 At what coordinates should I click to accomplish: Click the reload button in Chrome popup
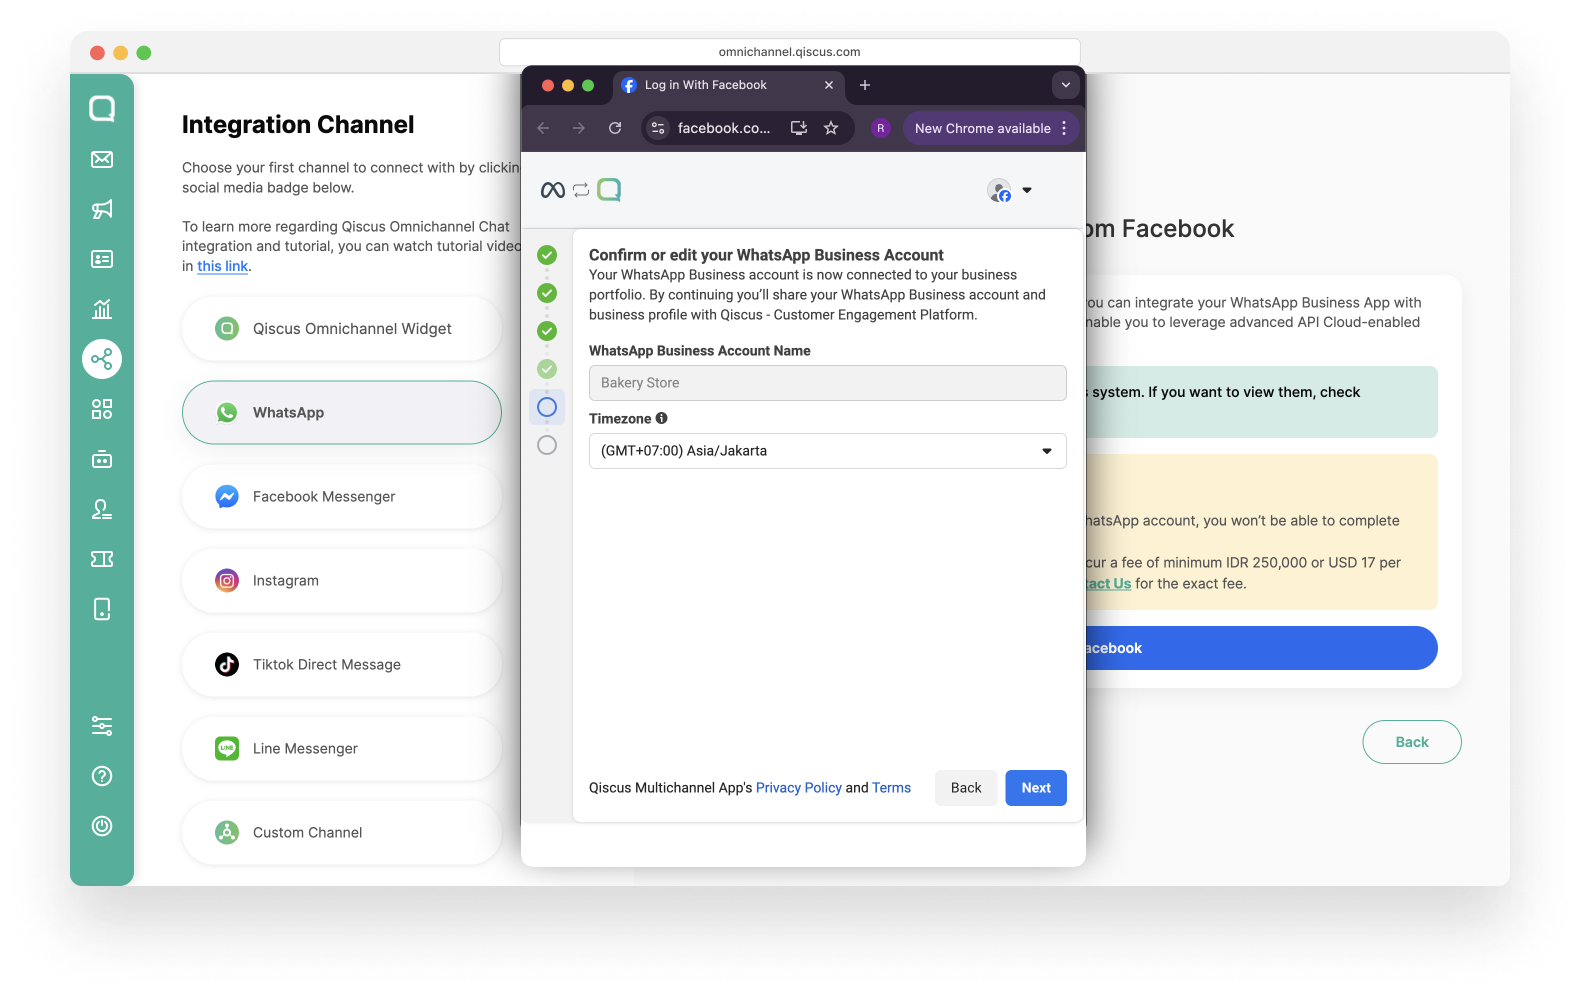coord(615,128)
